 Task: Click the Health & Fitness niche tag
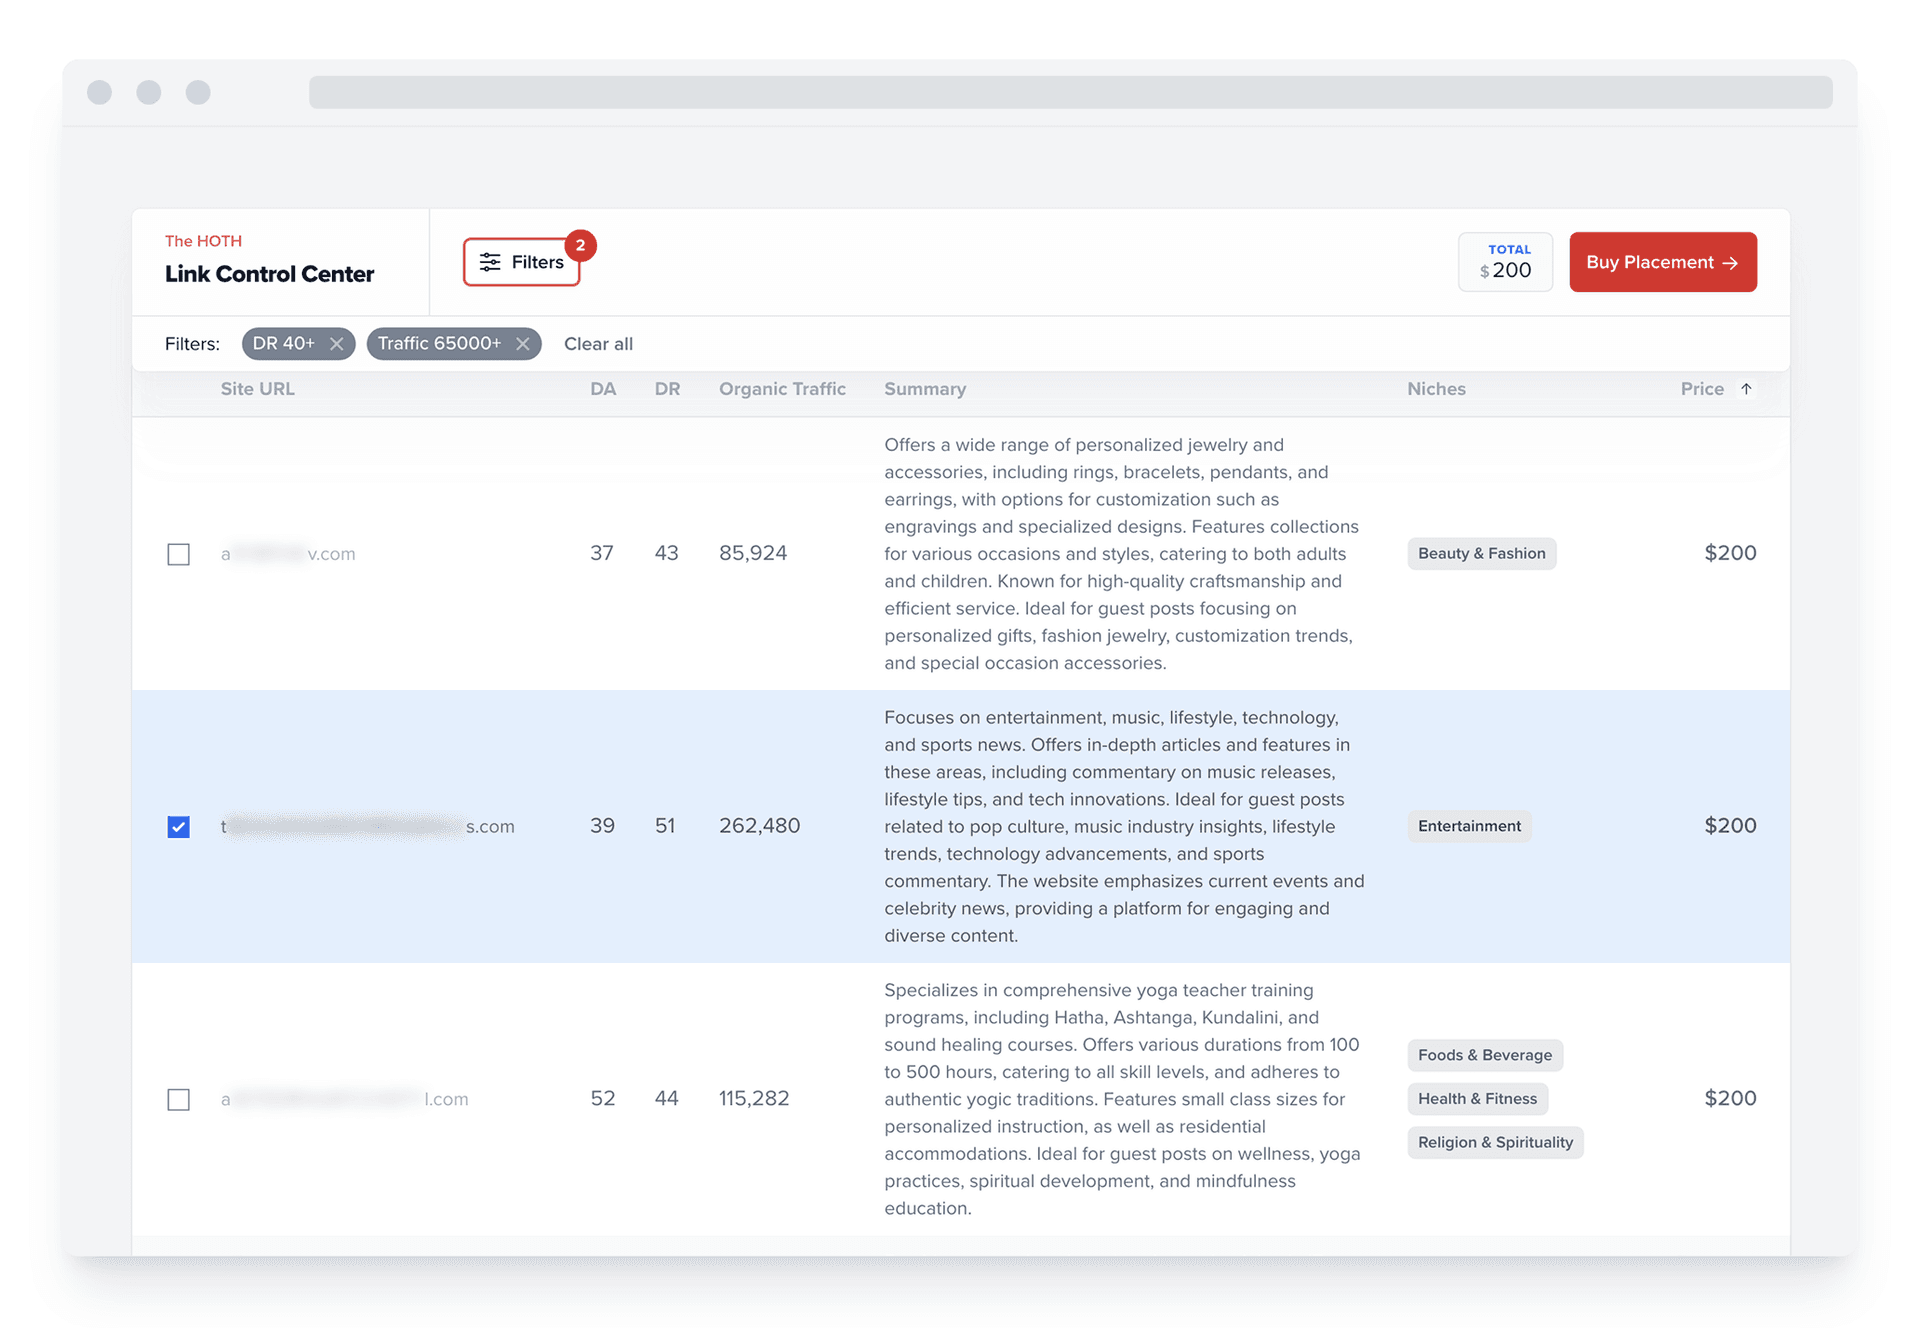coord(1476,1099)
